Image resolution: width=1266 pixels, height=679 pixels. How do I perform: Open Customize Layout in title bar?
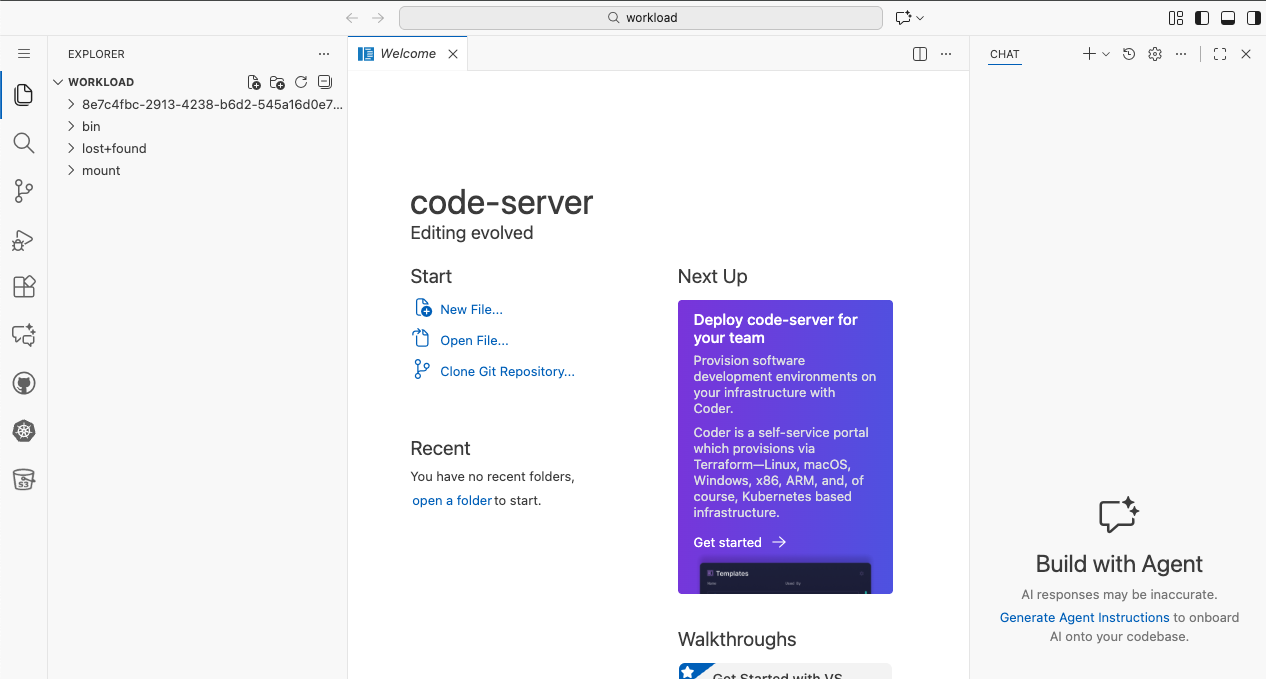tap(1176, 18)
